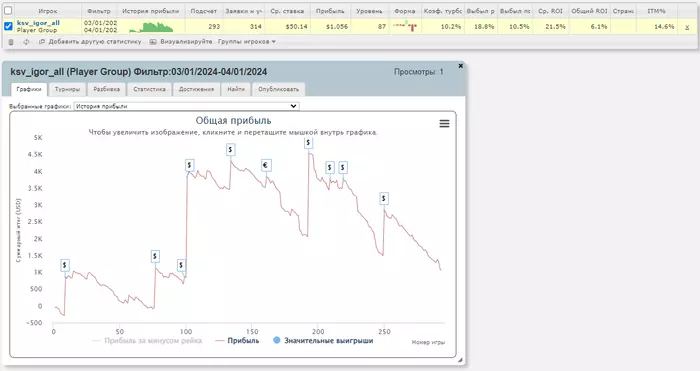The width and height of the screenshot is (700, 371).
Task: Open the chart hamburger export menu
Action: (x=444, y=124)
